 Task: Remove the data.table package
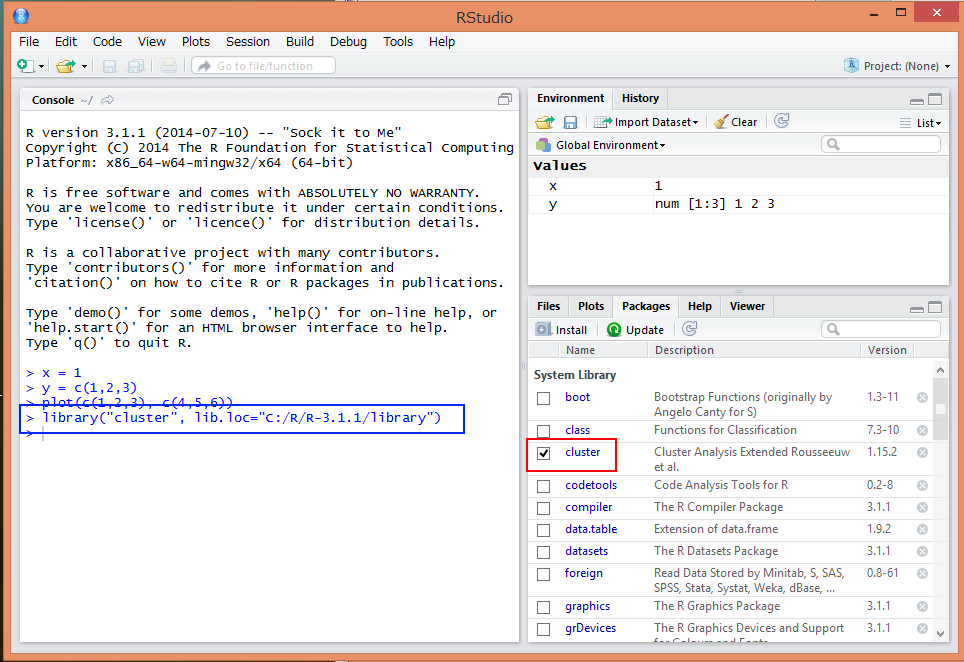click(x=922, y=529)
